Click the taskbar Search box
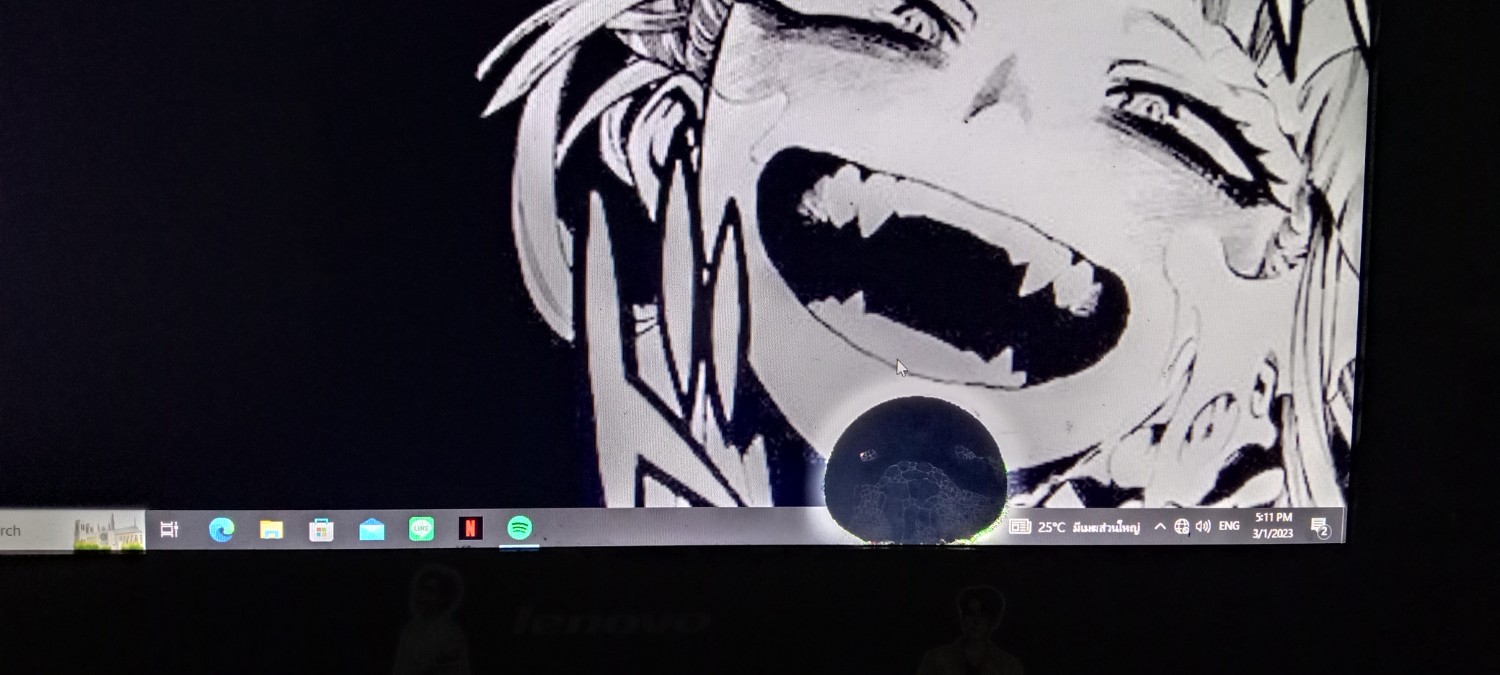 (x=72, y=531)
